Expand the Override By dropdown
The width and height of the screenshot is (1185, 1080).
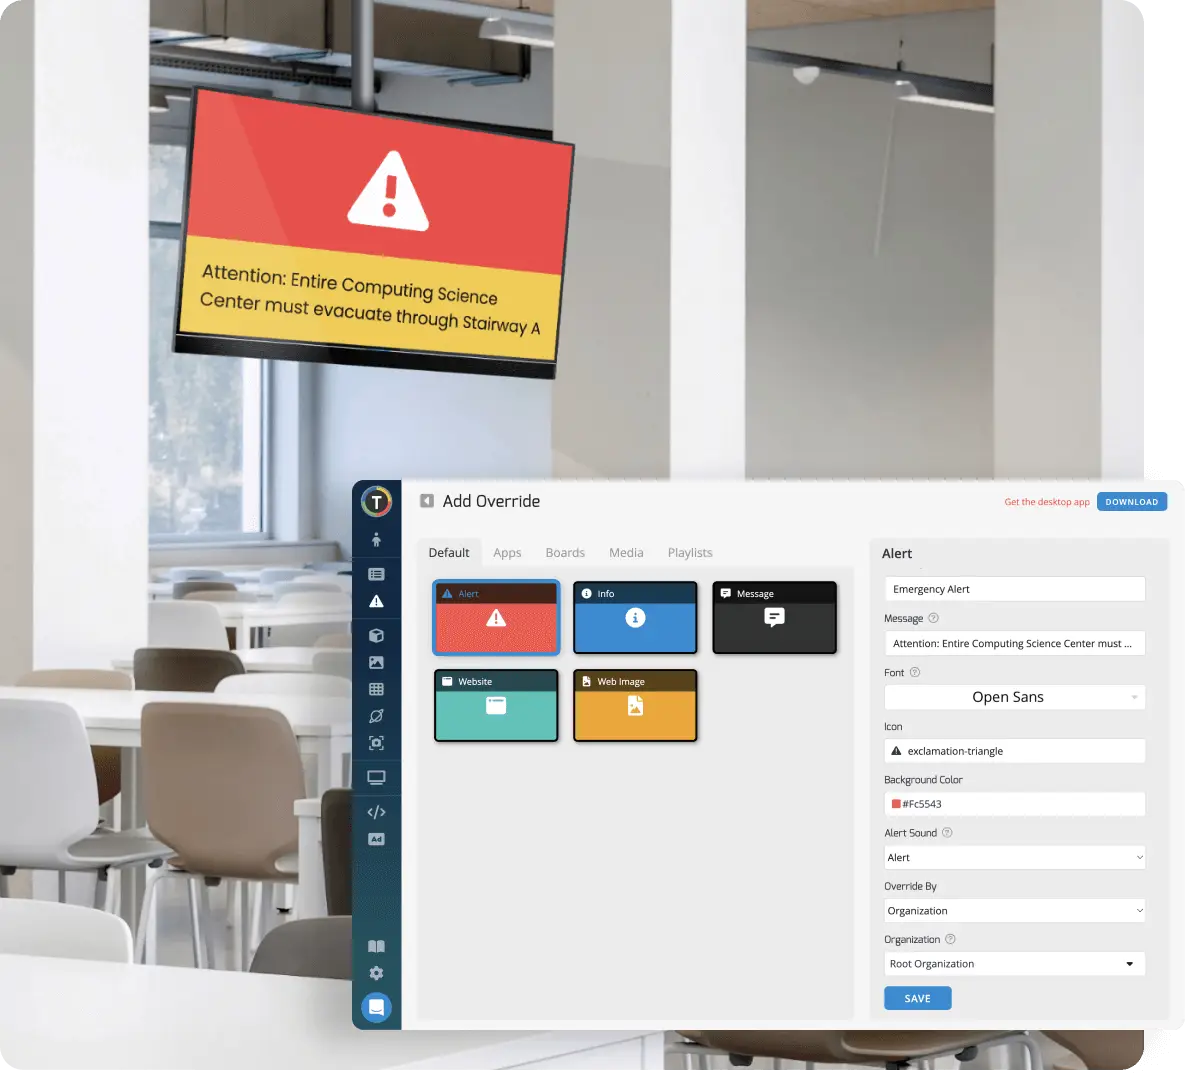(1014, 911)
